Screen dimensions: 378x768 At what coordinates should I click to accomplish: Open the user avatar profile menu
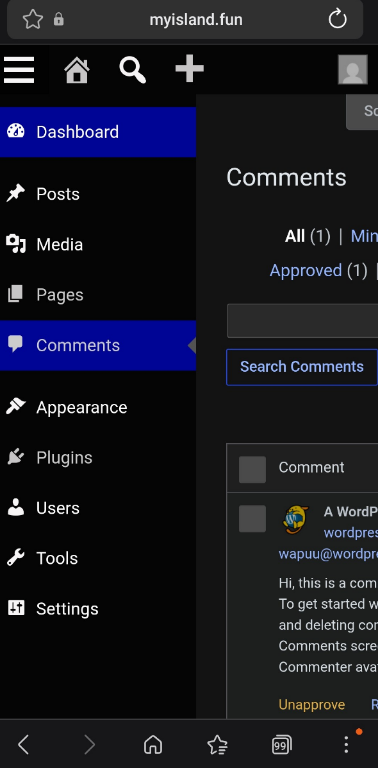pos(353,70)
